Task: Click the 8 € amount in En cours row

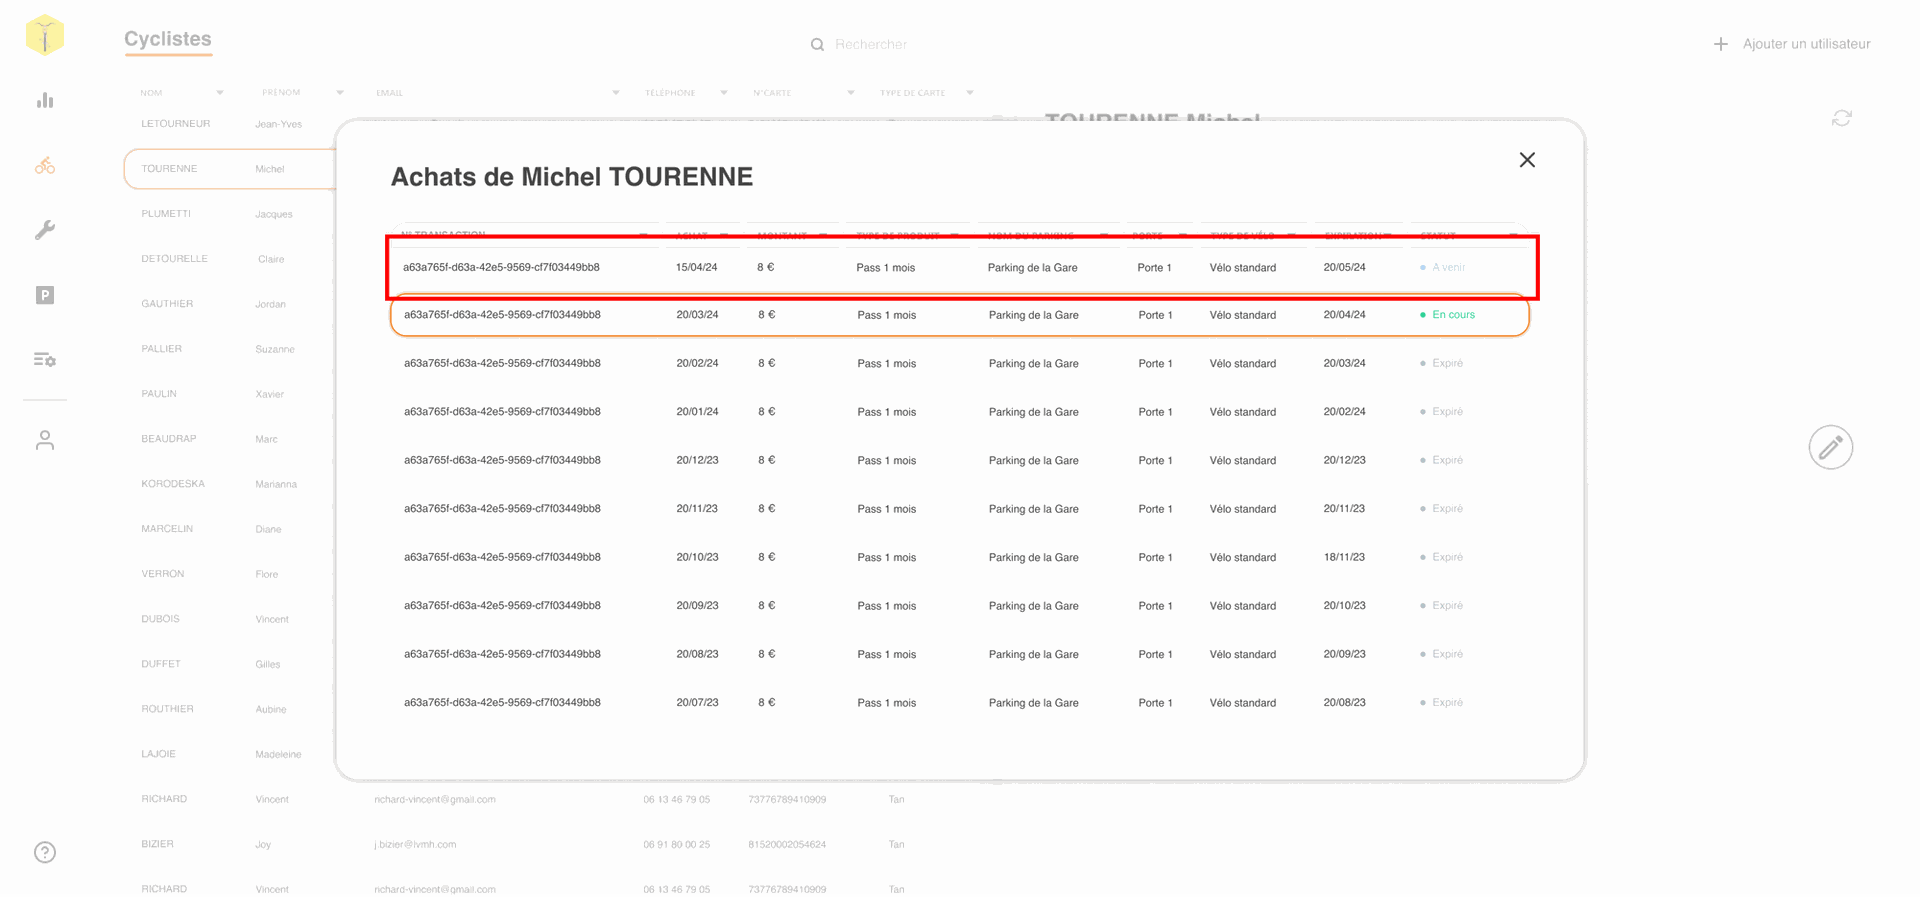Action: [766, 315]
